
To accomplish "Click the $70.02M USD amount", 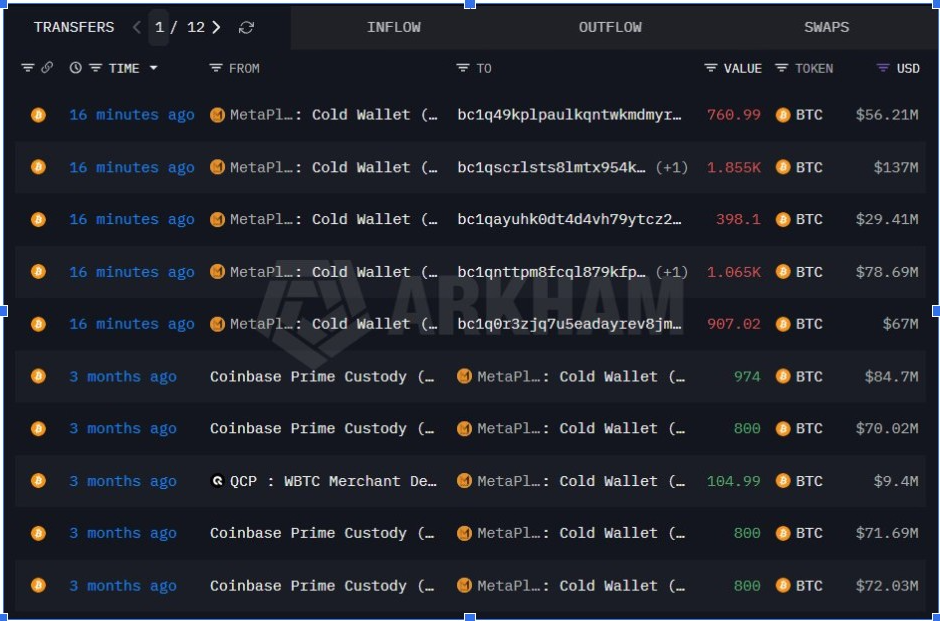I will pos(887,429).
